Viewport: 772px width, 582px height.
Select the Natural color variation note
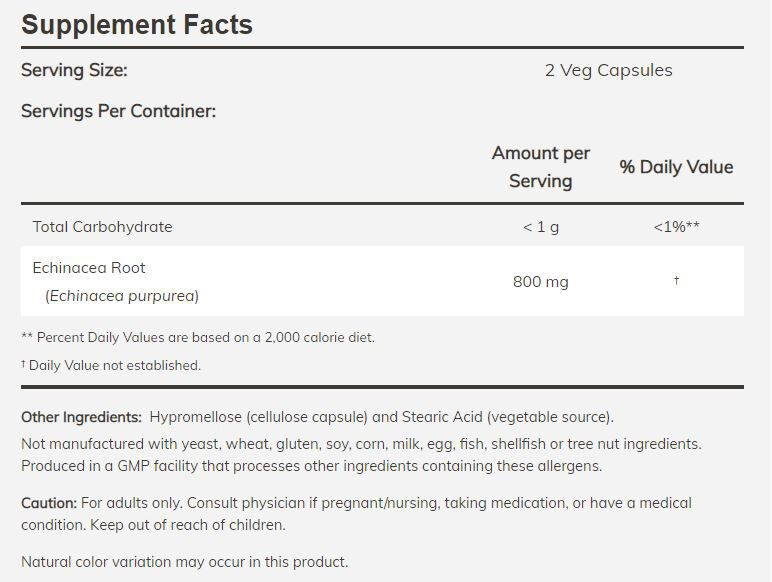click(x=185, y=562)
